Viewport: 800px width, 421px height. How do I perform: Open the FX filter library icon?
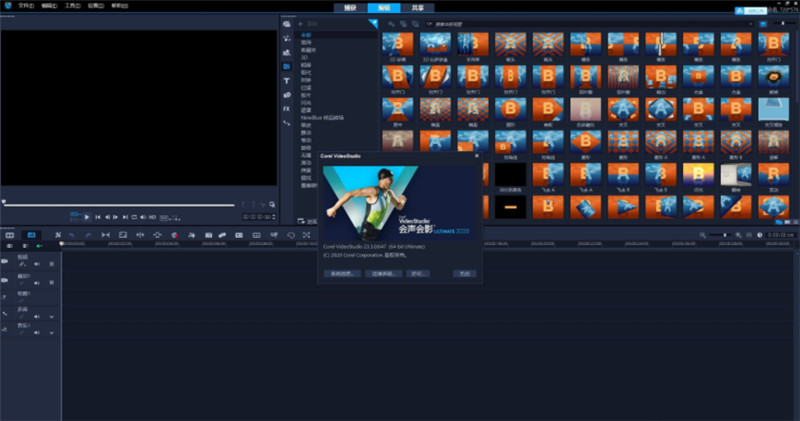[x=287, y=109]
